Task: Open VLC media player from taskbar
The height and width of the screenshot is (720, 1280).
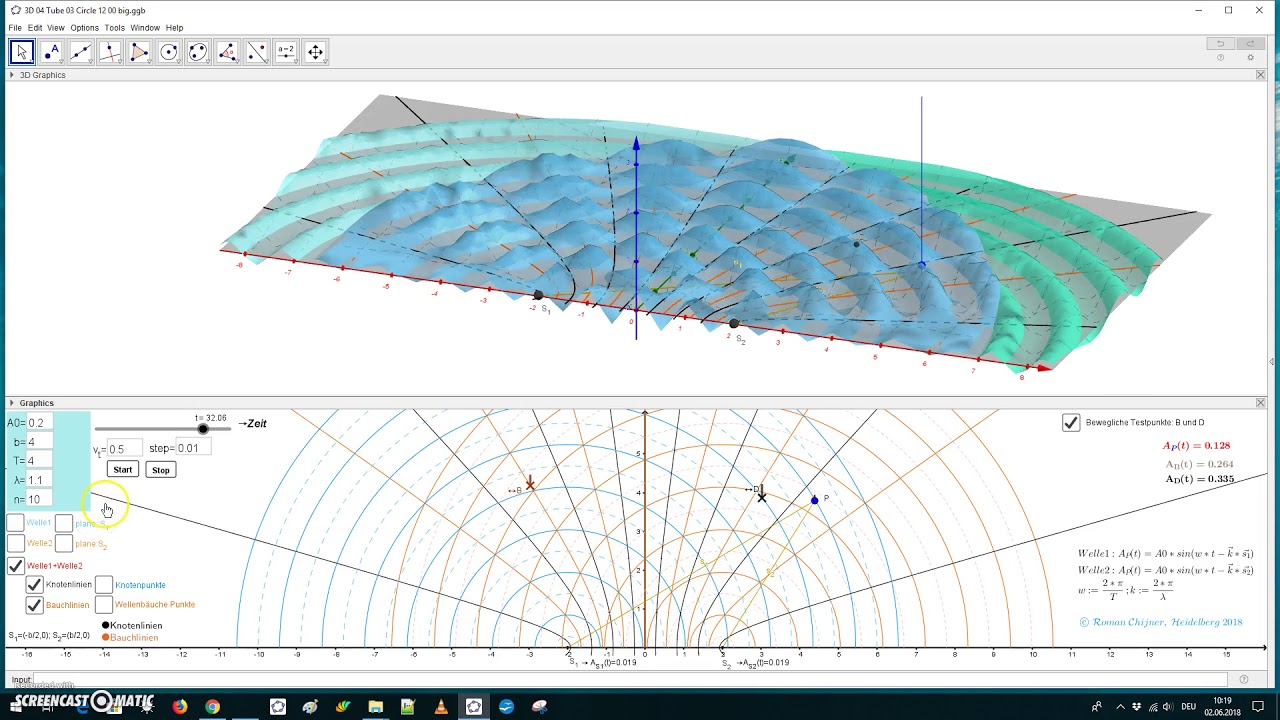Action: pyautogui.click(x=441, y=707)
